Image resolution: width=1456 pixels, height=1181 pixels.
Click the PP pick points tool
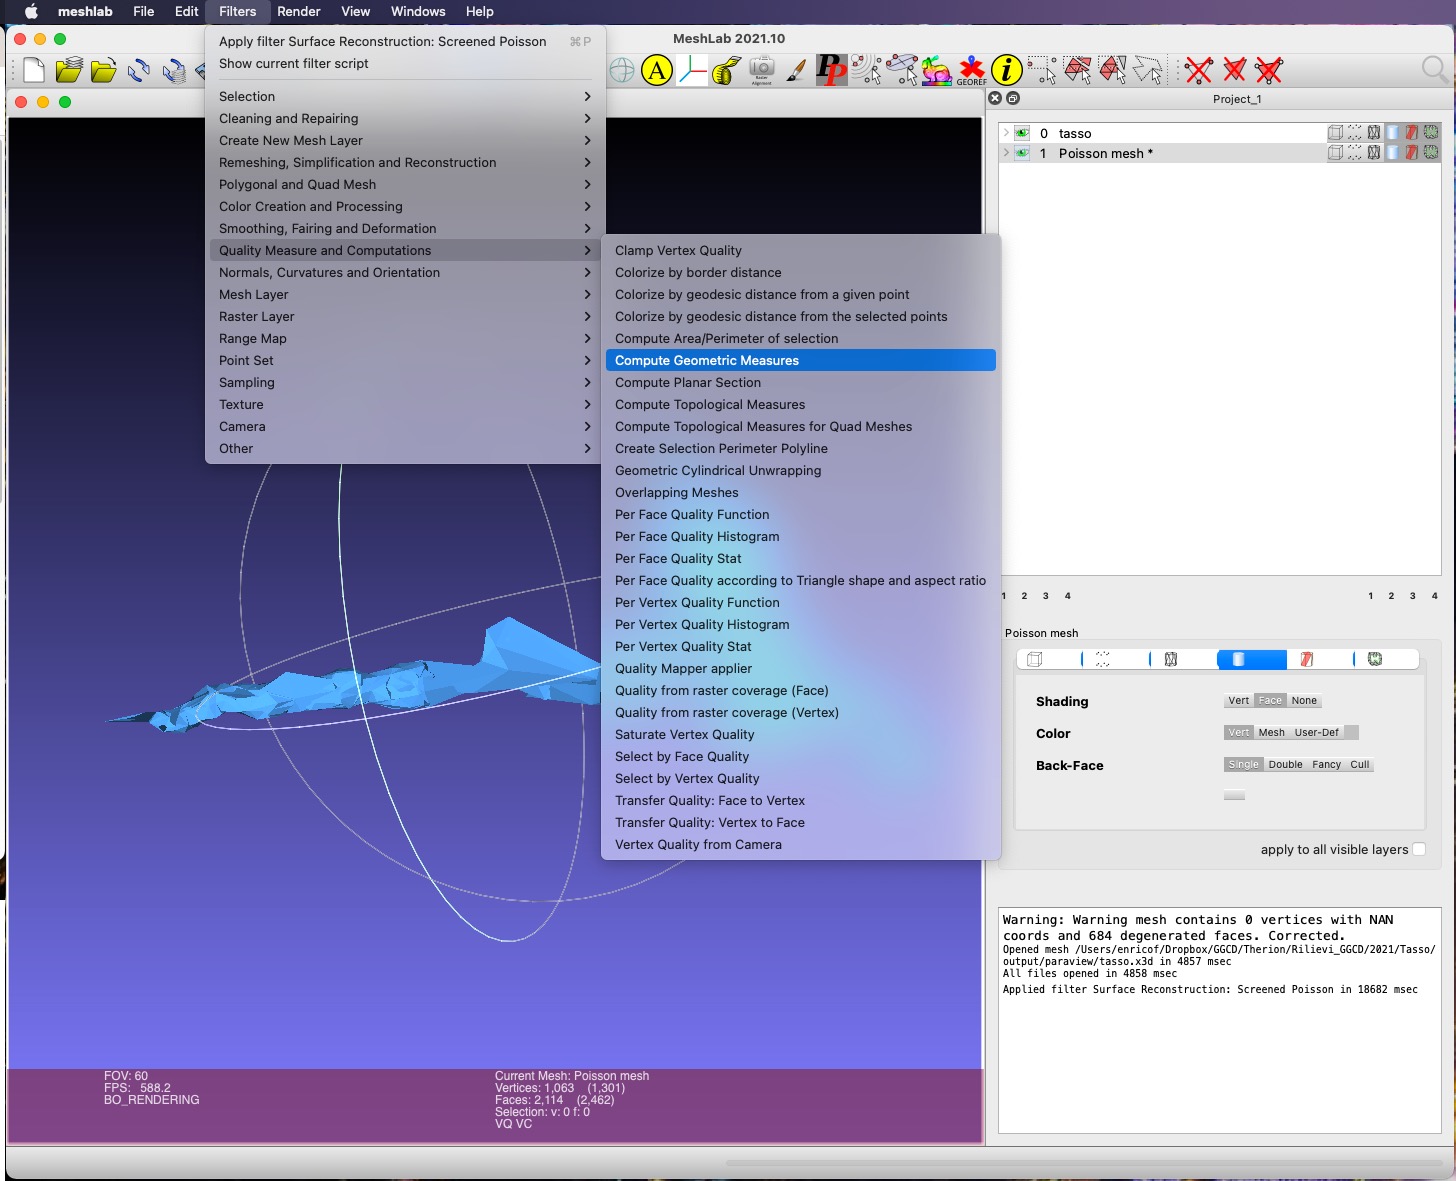point(831,70)
